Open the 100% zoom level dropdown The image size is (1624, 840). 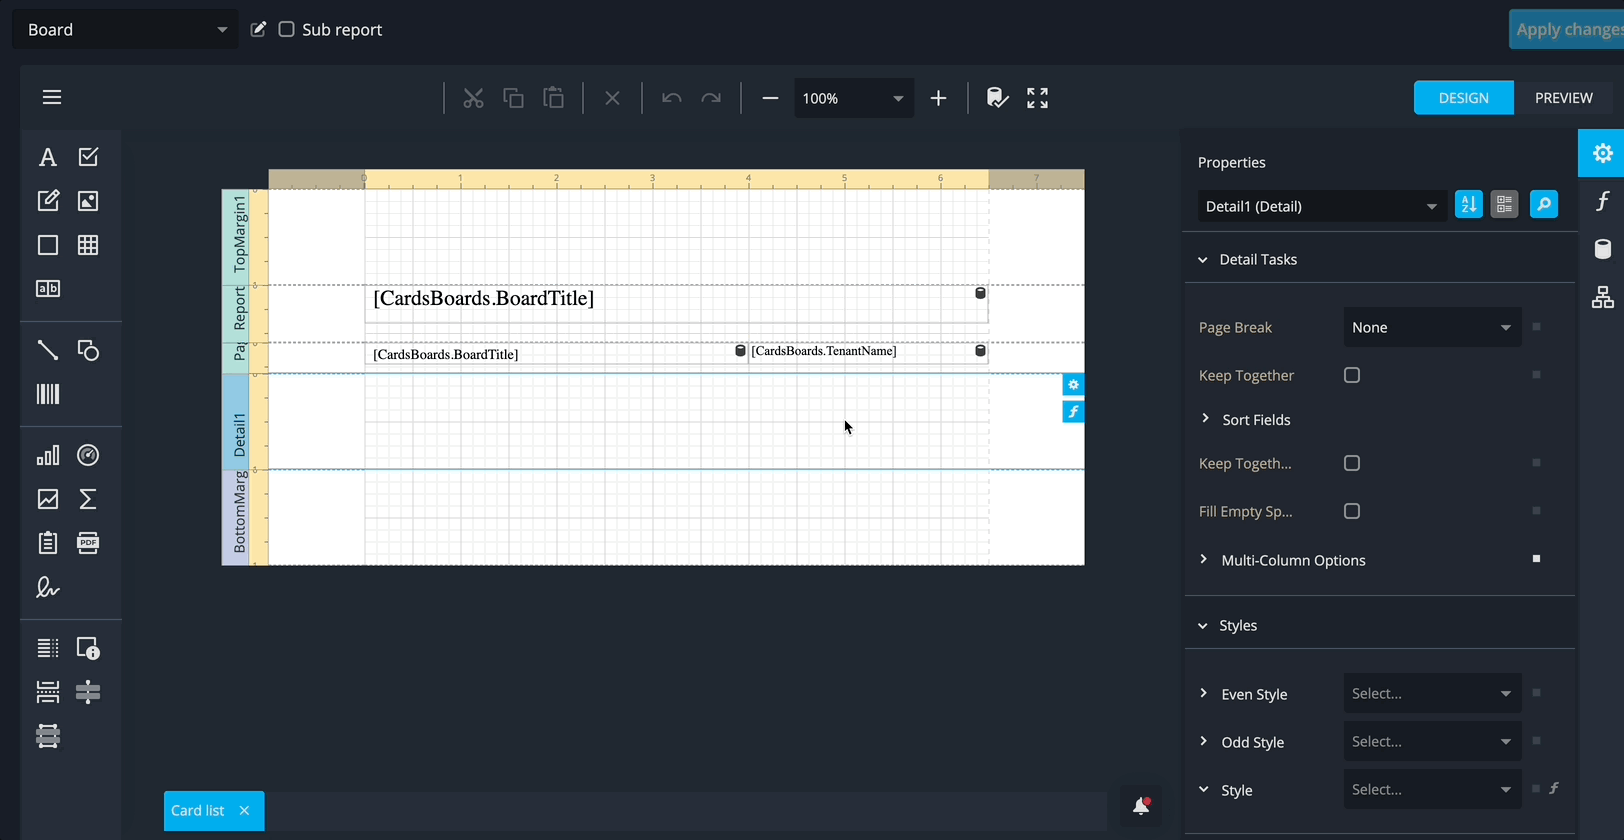854,98
